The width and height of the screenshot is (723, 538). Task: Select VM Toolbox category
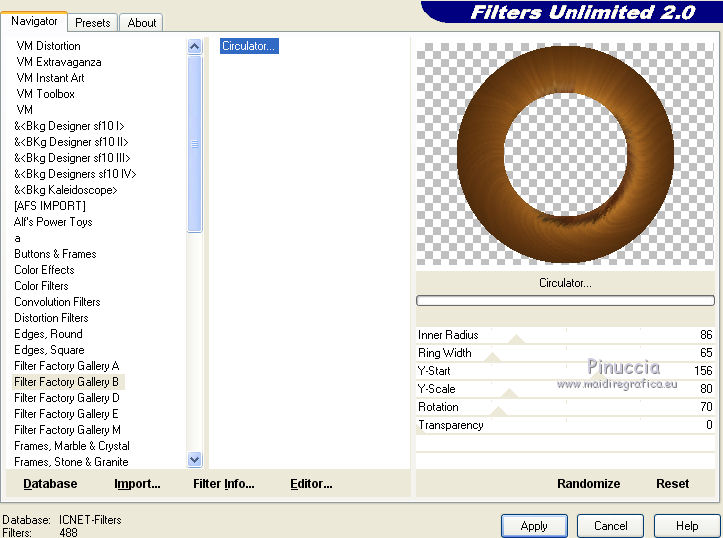click(x=45, y=94)
